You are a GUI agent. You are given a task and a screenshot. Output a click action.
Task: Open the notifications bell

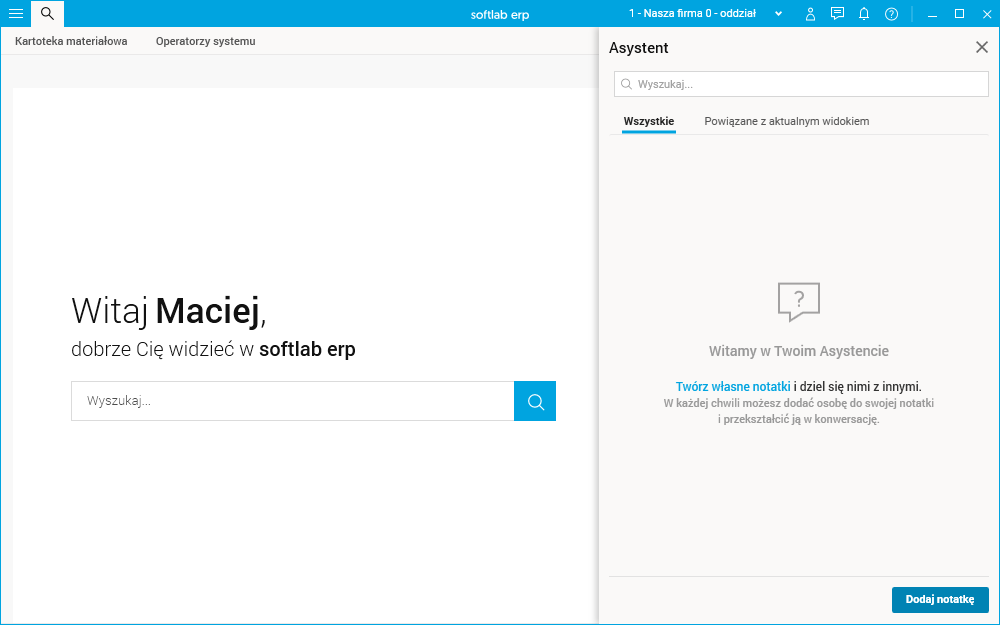(x=864, y=13)
